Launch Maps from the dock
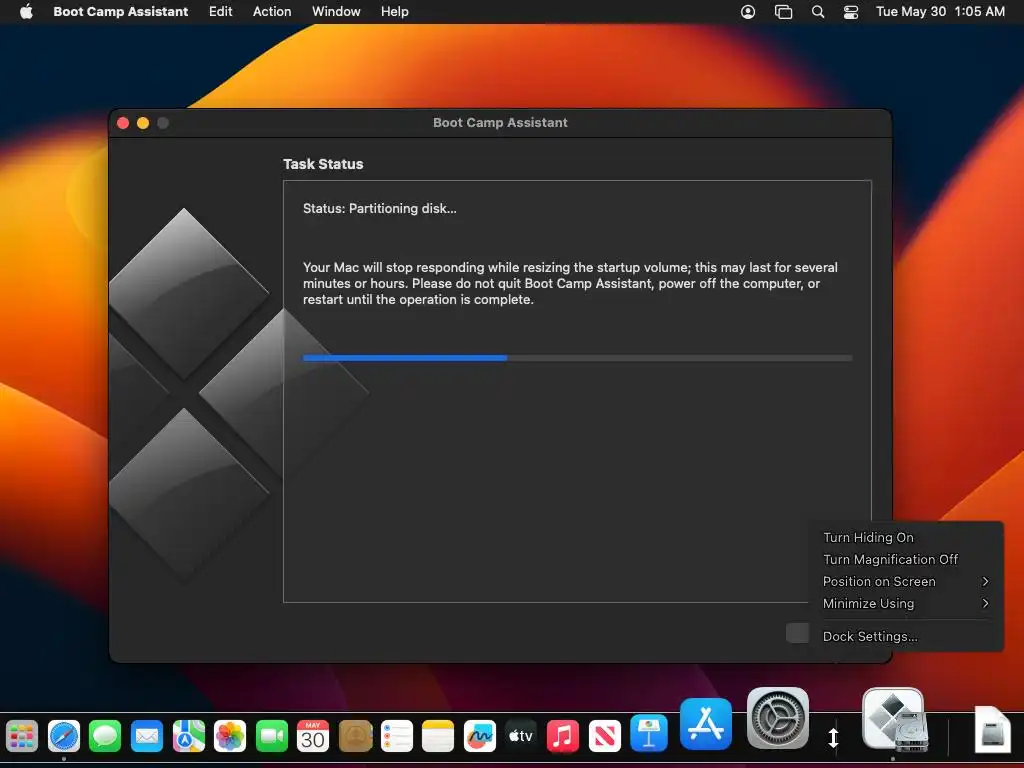This screenshot has height=768, width=1024. [x=189, y=737]
